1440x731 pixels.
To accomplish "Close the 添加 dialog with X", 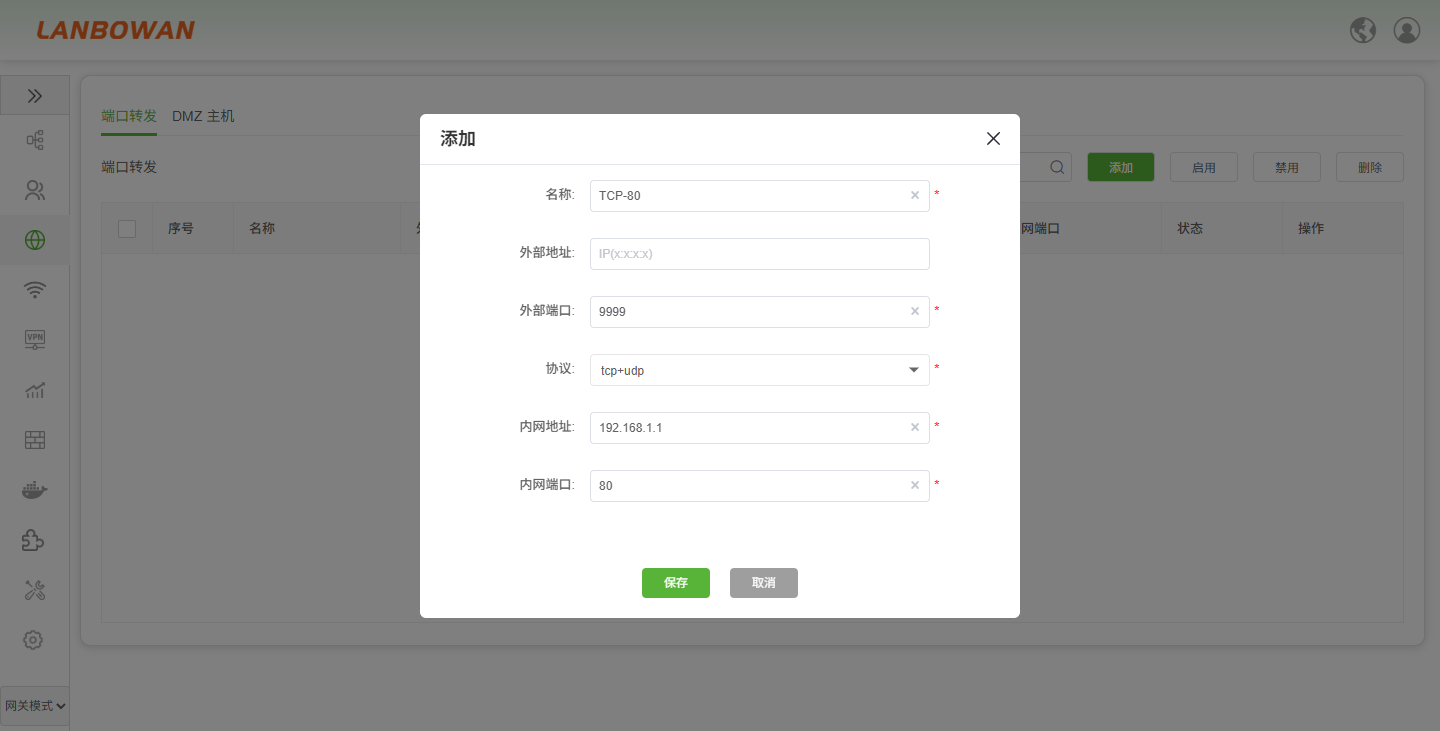I will tap(993, 139).
